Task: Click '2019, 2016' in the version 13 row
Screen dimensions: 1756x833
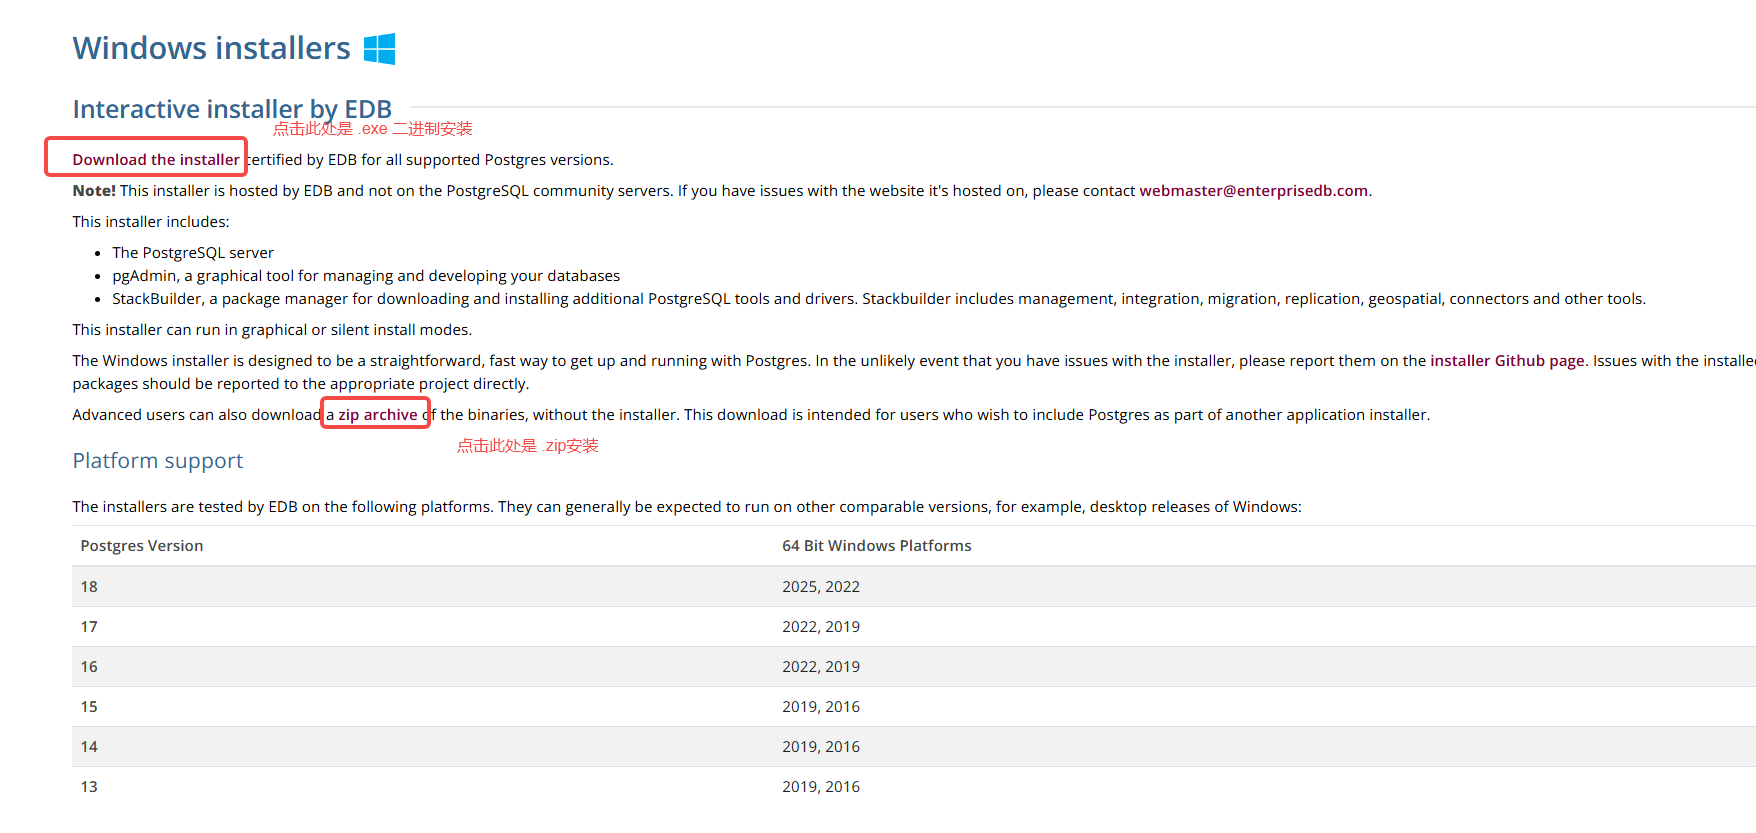Action: [821, 787]
